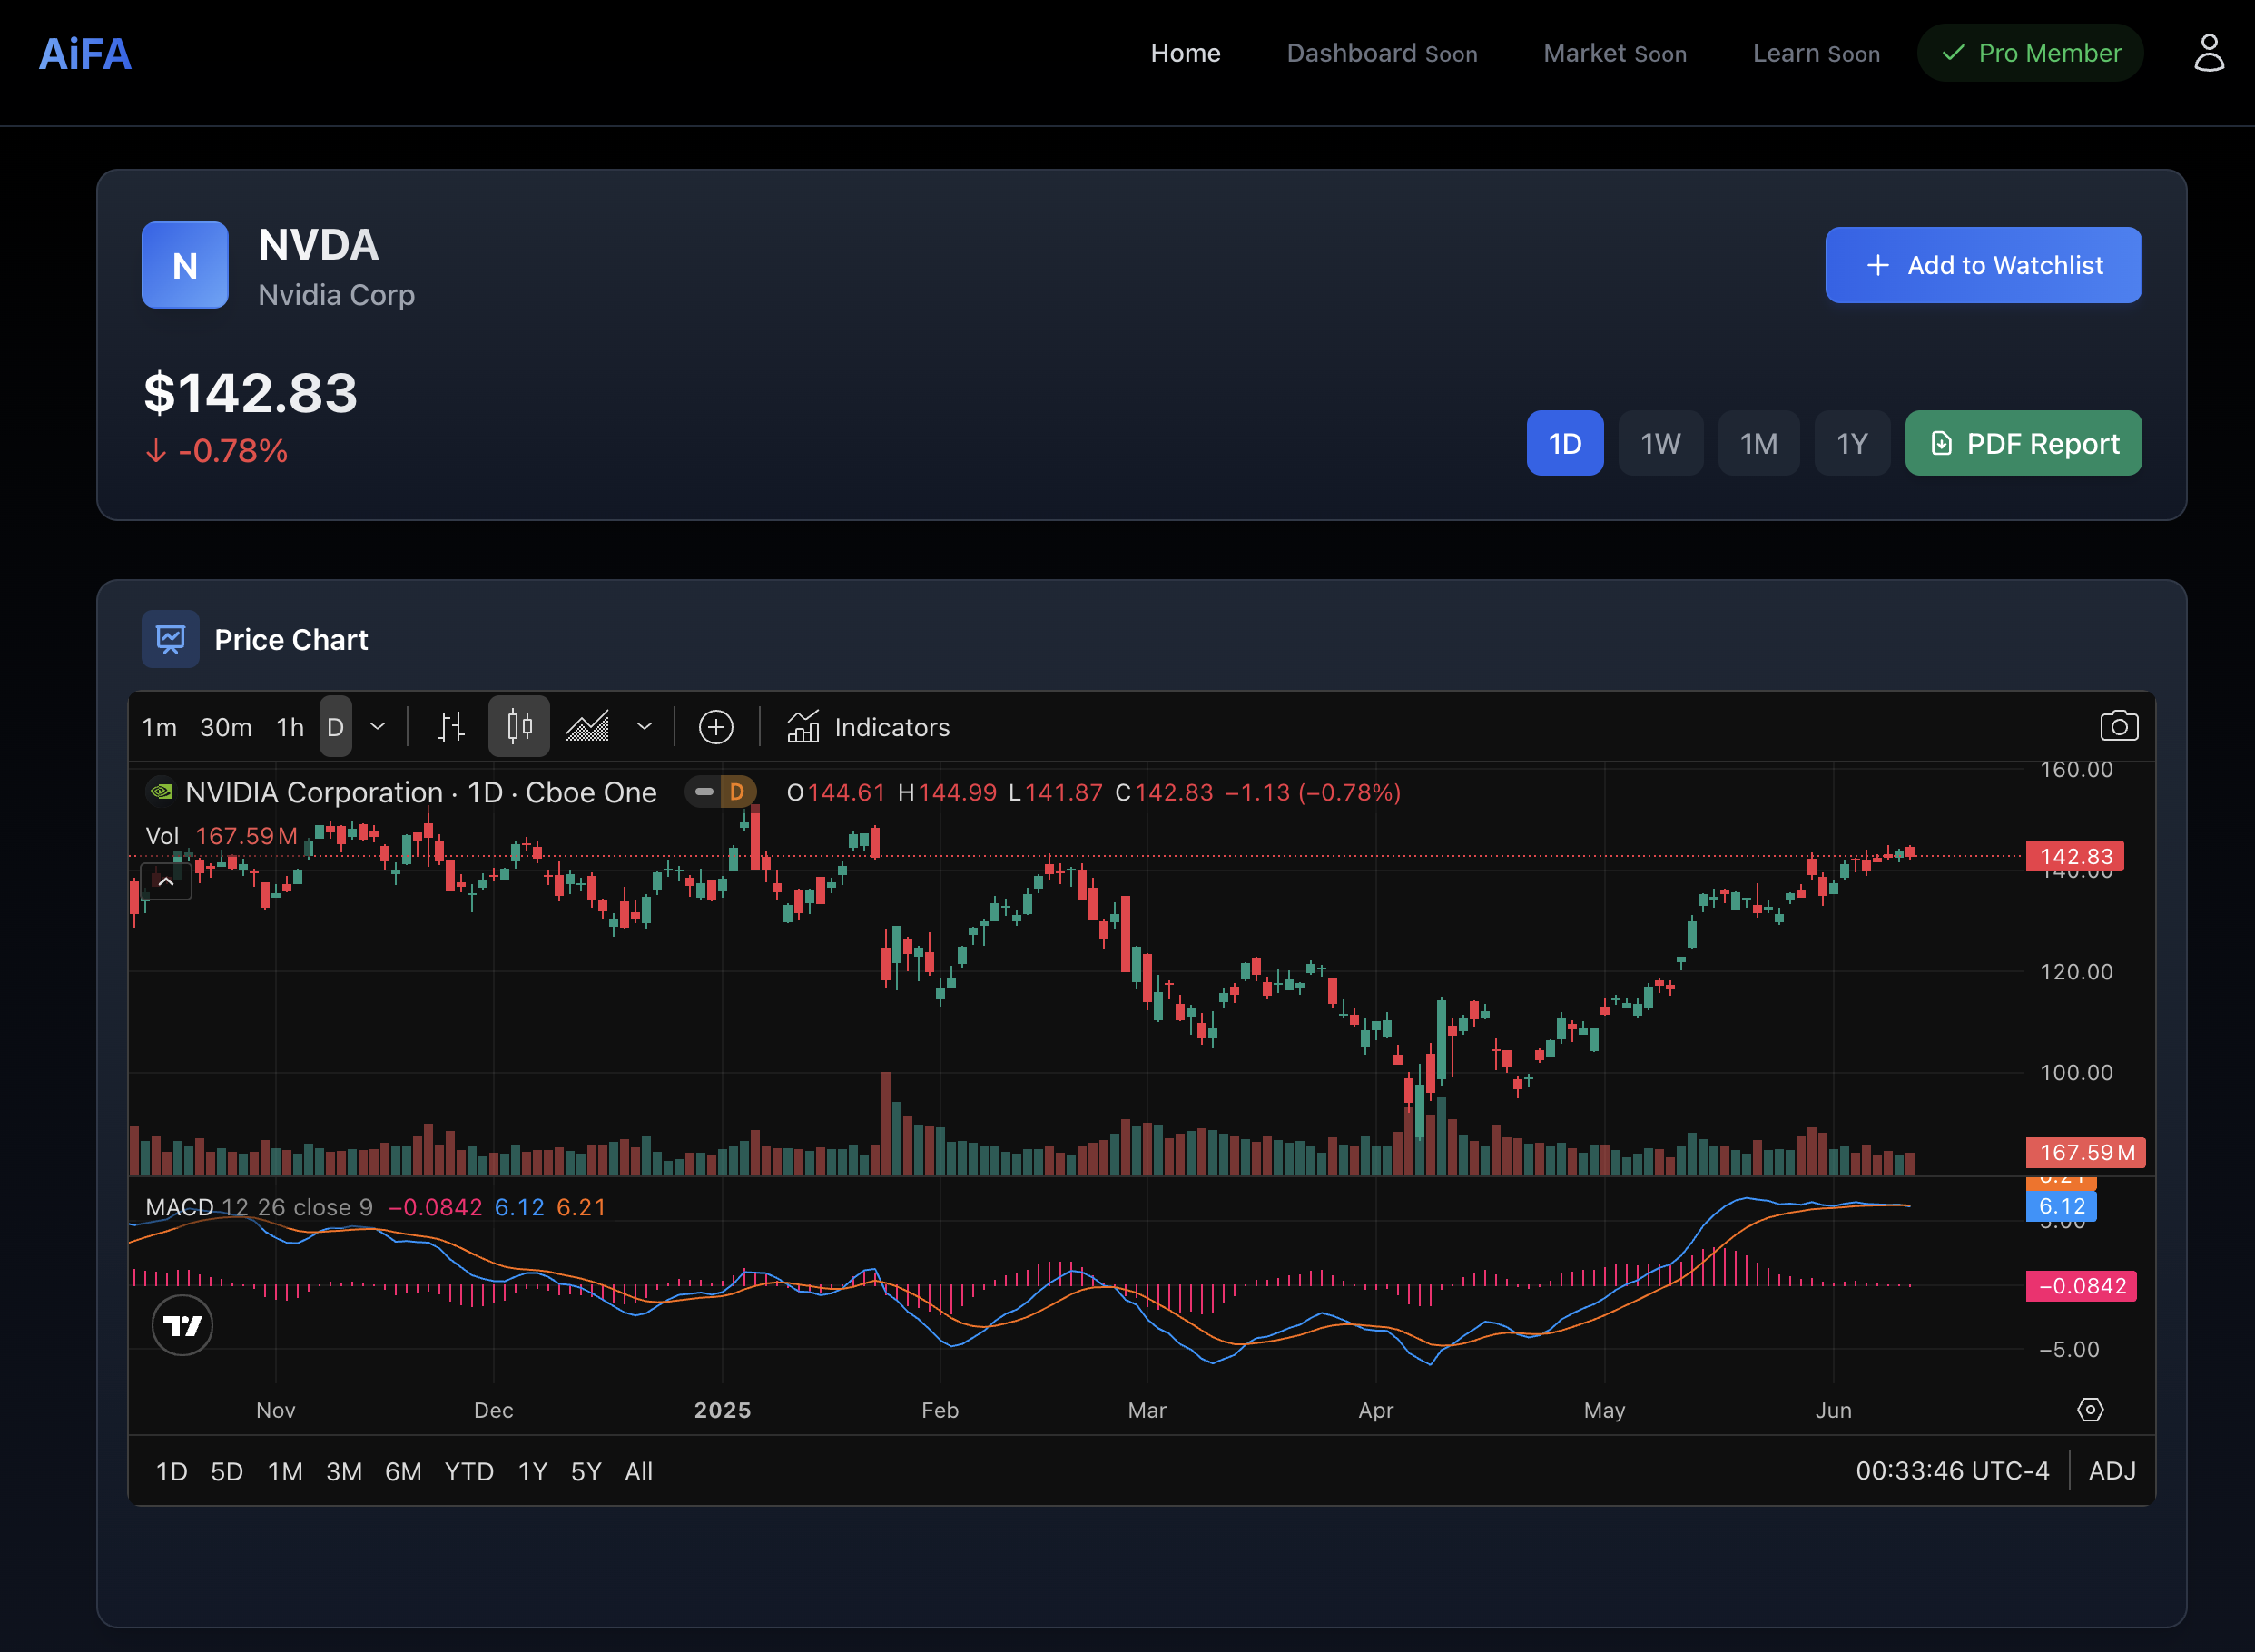Click the AiFA logo
Viewport: 2255px width, 1652px height.
[x=85, y=54]
